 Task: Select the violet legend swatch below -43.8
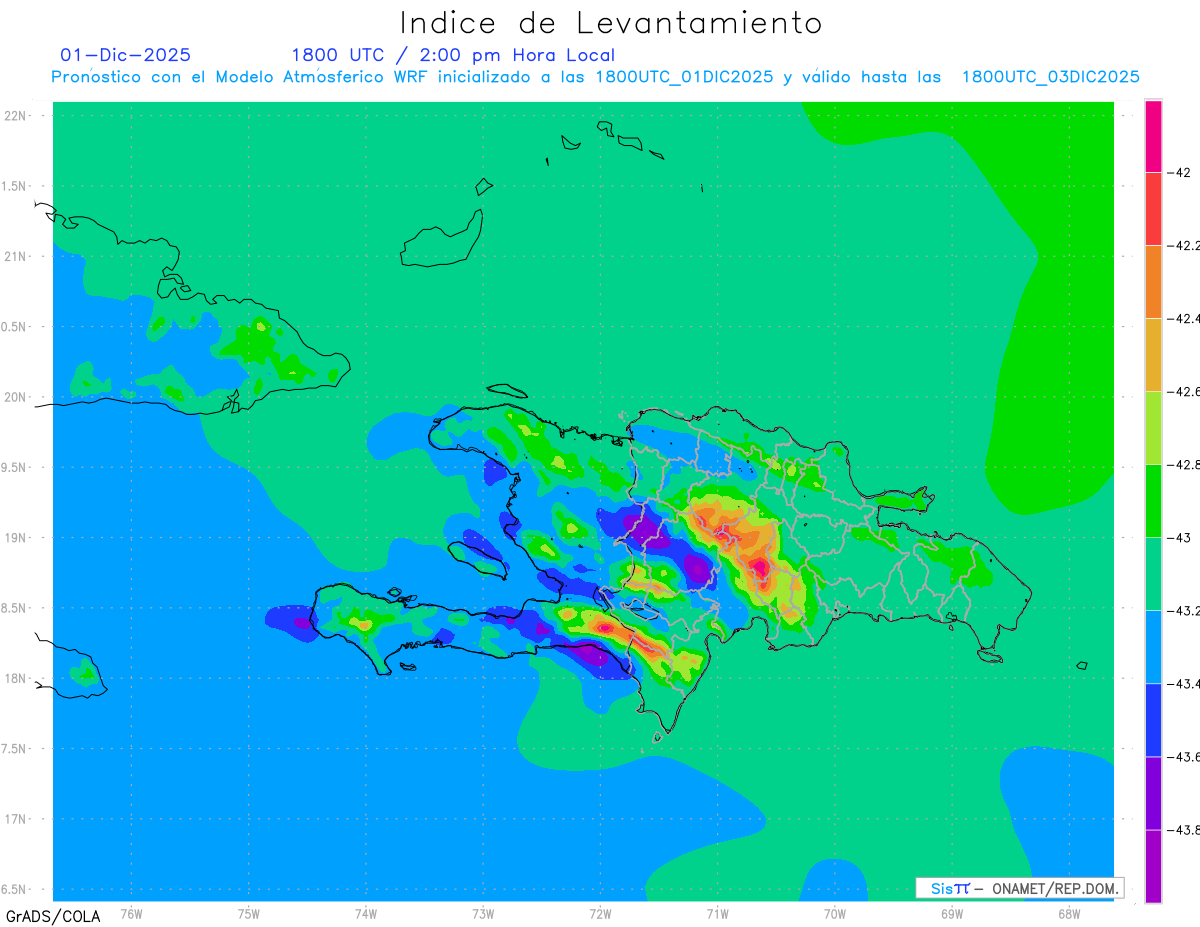pos(1153,866)
